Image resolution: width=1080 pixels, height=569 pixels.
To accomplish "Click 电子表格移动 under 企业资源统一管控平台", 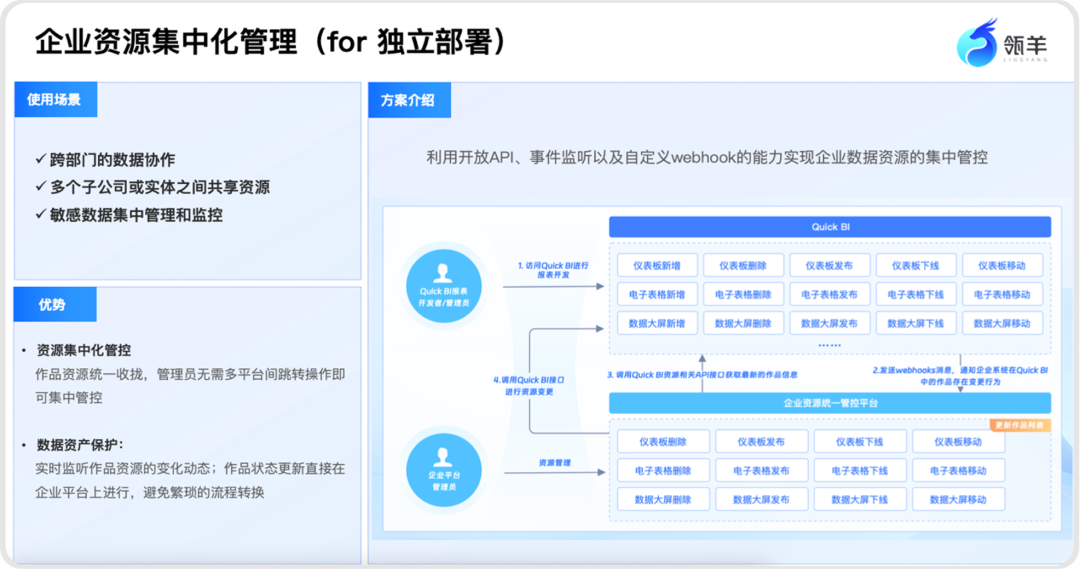I will point(958,471).
